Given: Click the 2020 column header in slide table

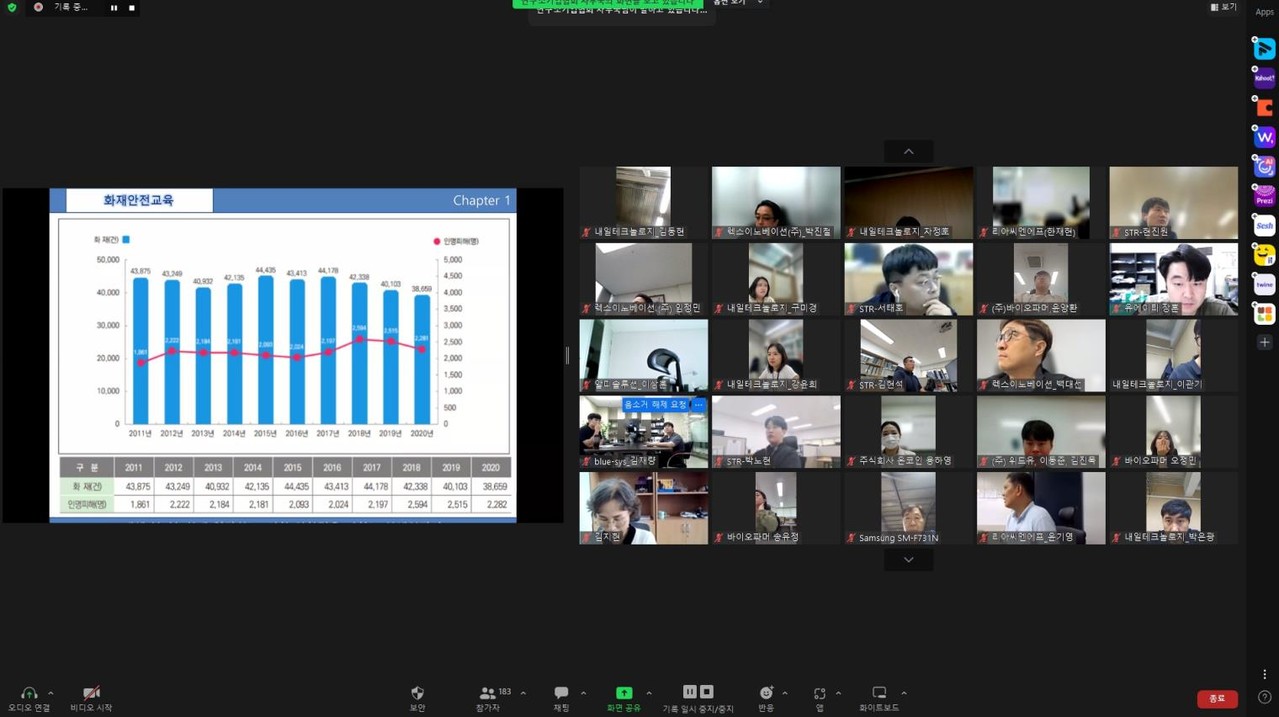Looking at the screenshot, I should (490, 467).
